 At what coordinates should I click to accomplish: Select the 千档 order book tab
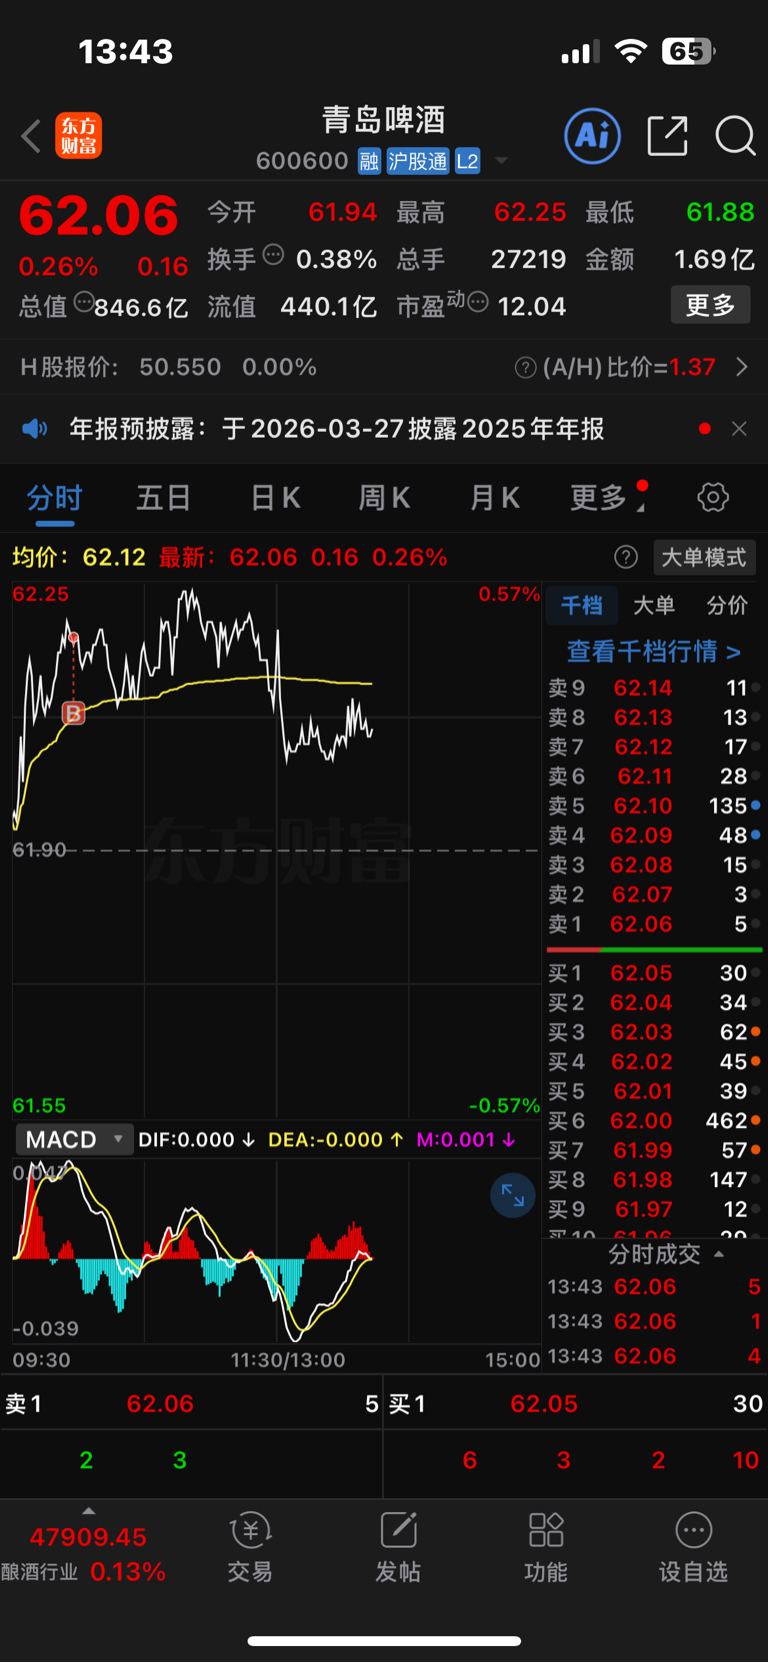(x=581, y=605)
